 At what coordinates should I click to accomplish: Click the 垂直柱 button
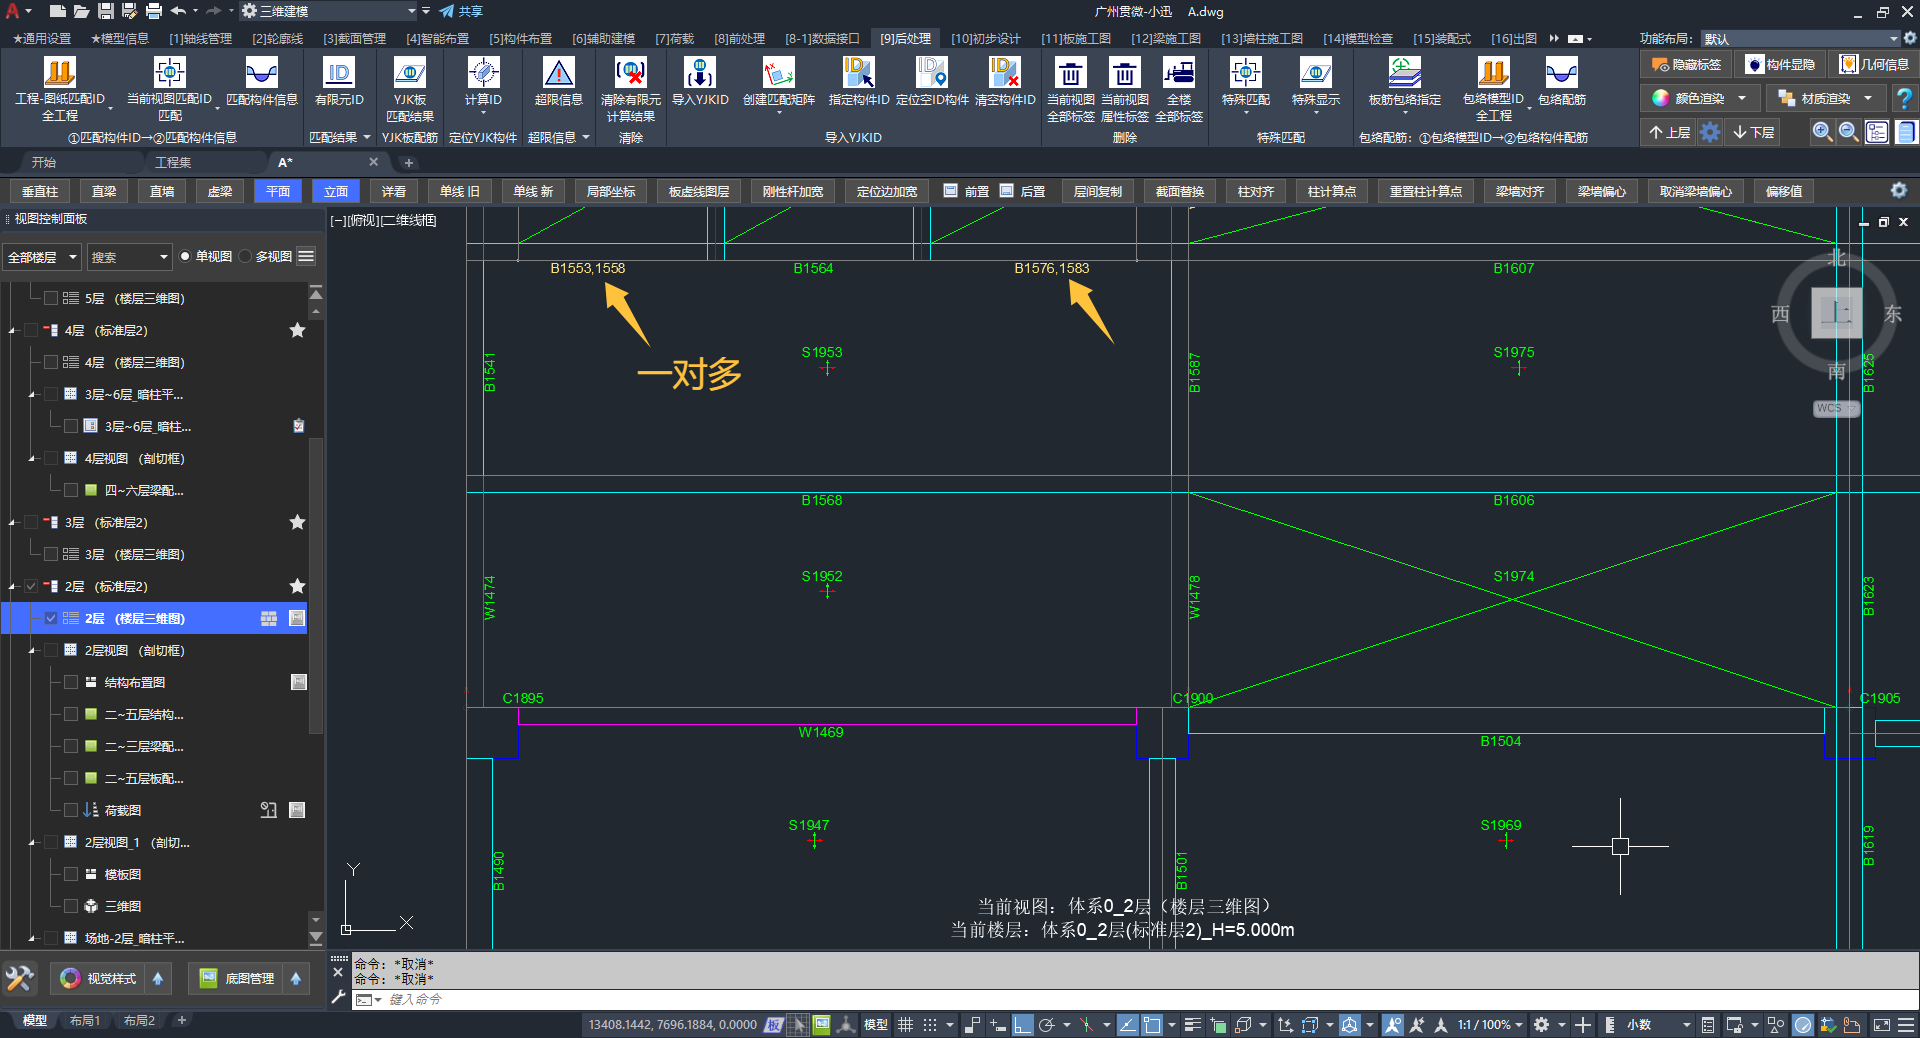point(40,191)
